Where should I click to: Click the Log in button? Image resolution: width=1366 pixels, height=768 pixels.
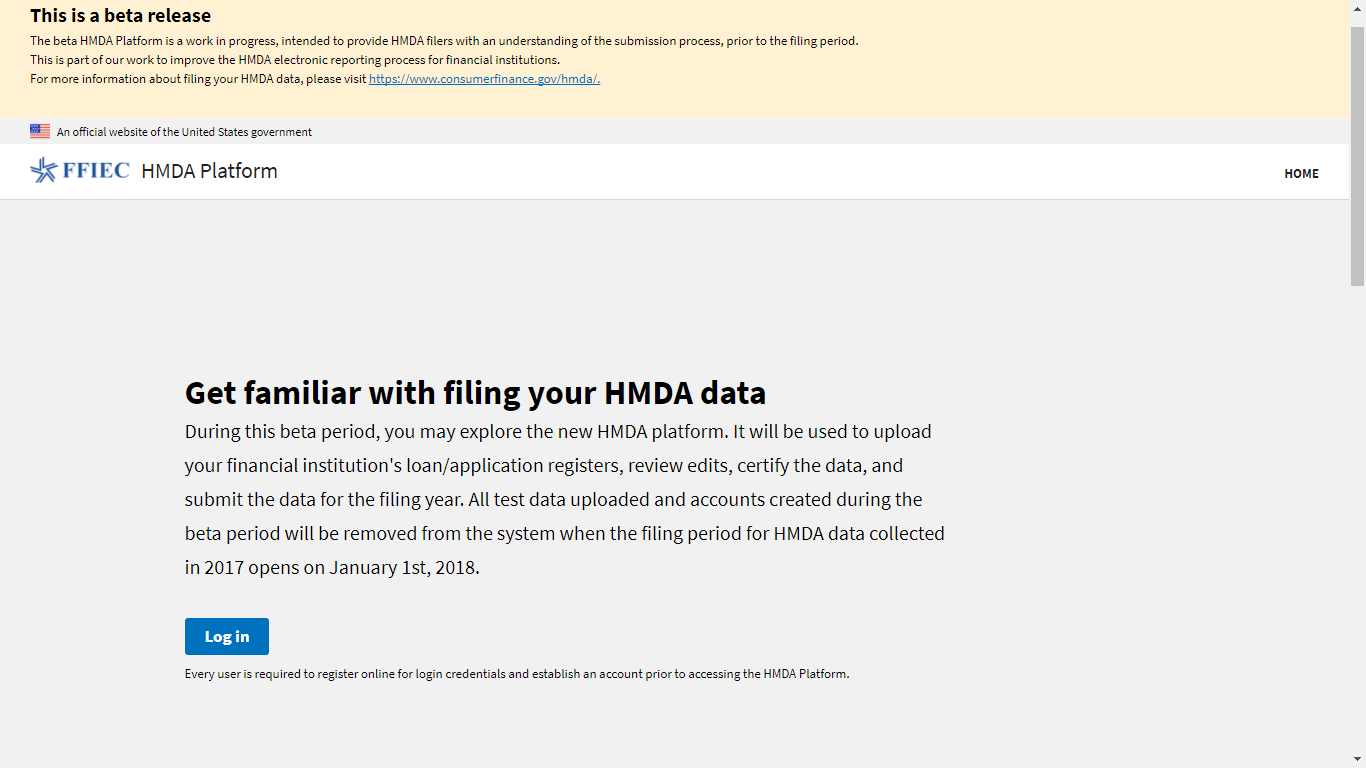pyautogui.click(x=226, y=636)
